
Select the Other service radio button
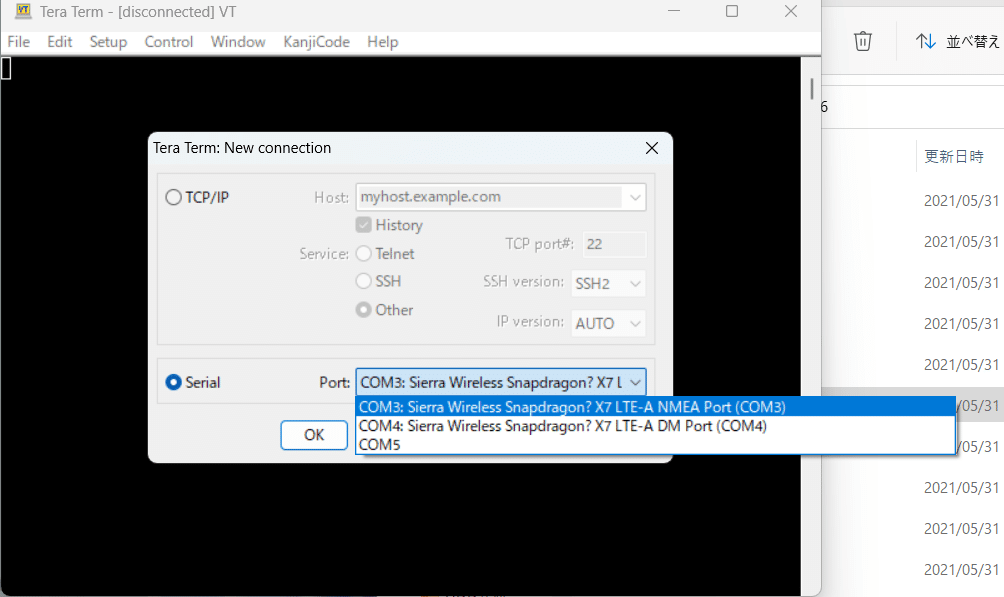(364, 310)
